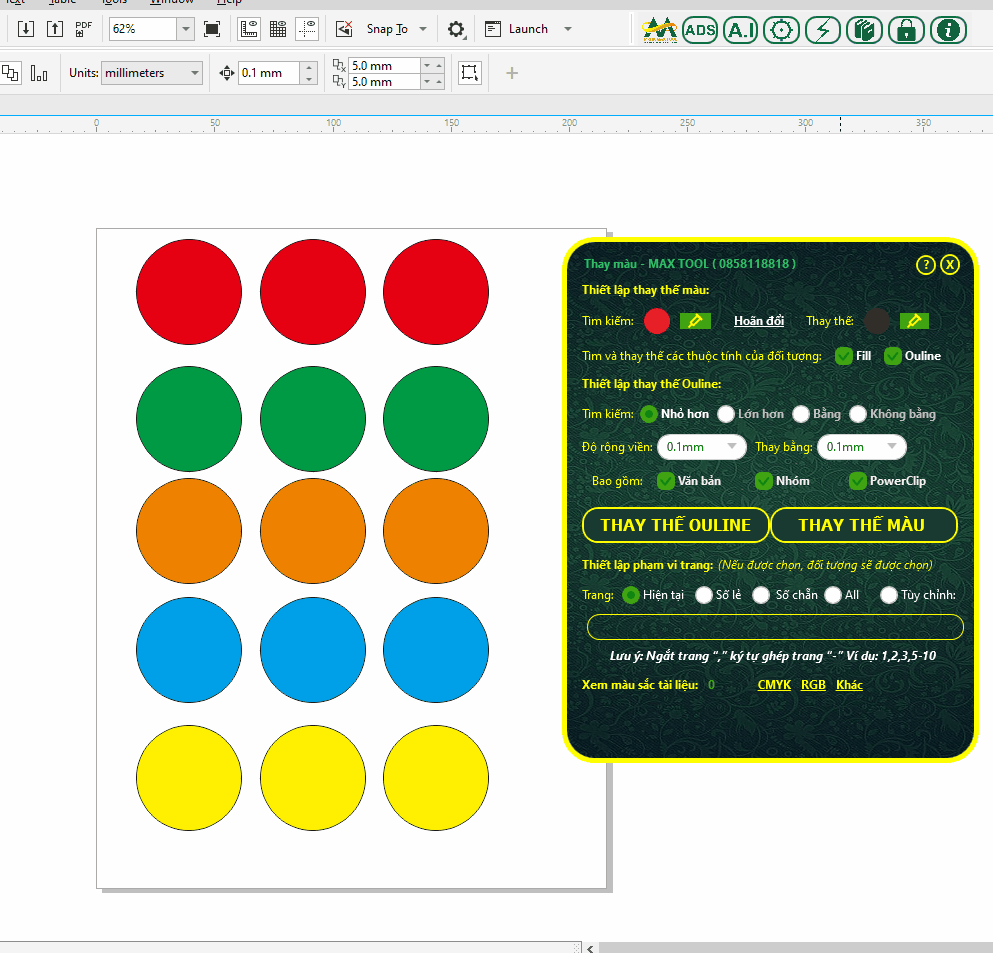The image size is (993, 953).
Task: Select the Lớn hơn radio option
Action: coord(726,414)
